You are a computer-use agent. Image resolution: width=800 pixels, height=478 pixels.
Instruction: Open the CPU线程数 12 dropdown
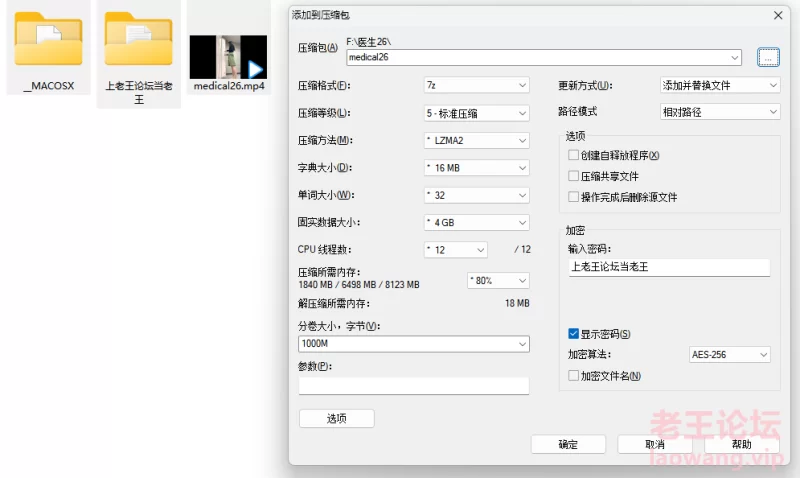click(456, 250)
